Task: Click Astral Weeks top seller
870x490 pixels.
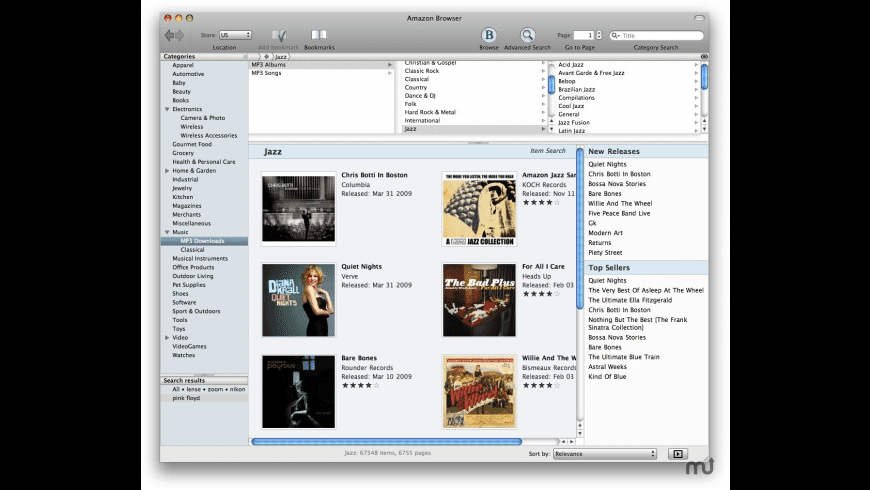Action: 608,367
